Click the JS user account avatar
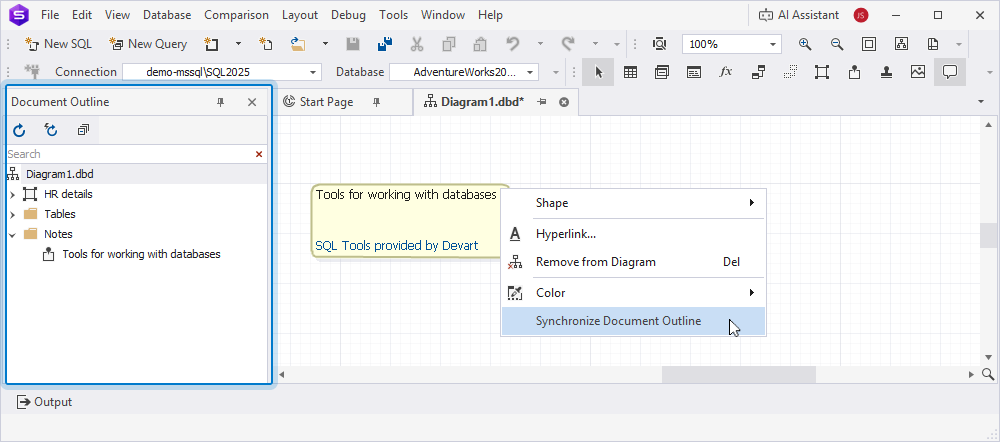This screenshot has height=442, width=1000. point(861,15)
